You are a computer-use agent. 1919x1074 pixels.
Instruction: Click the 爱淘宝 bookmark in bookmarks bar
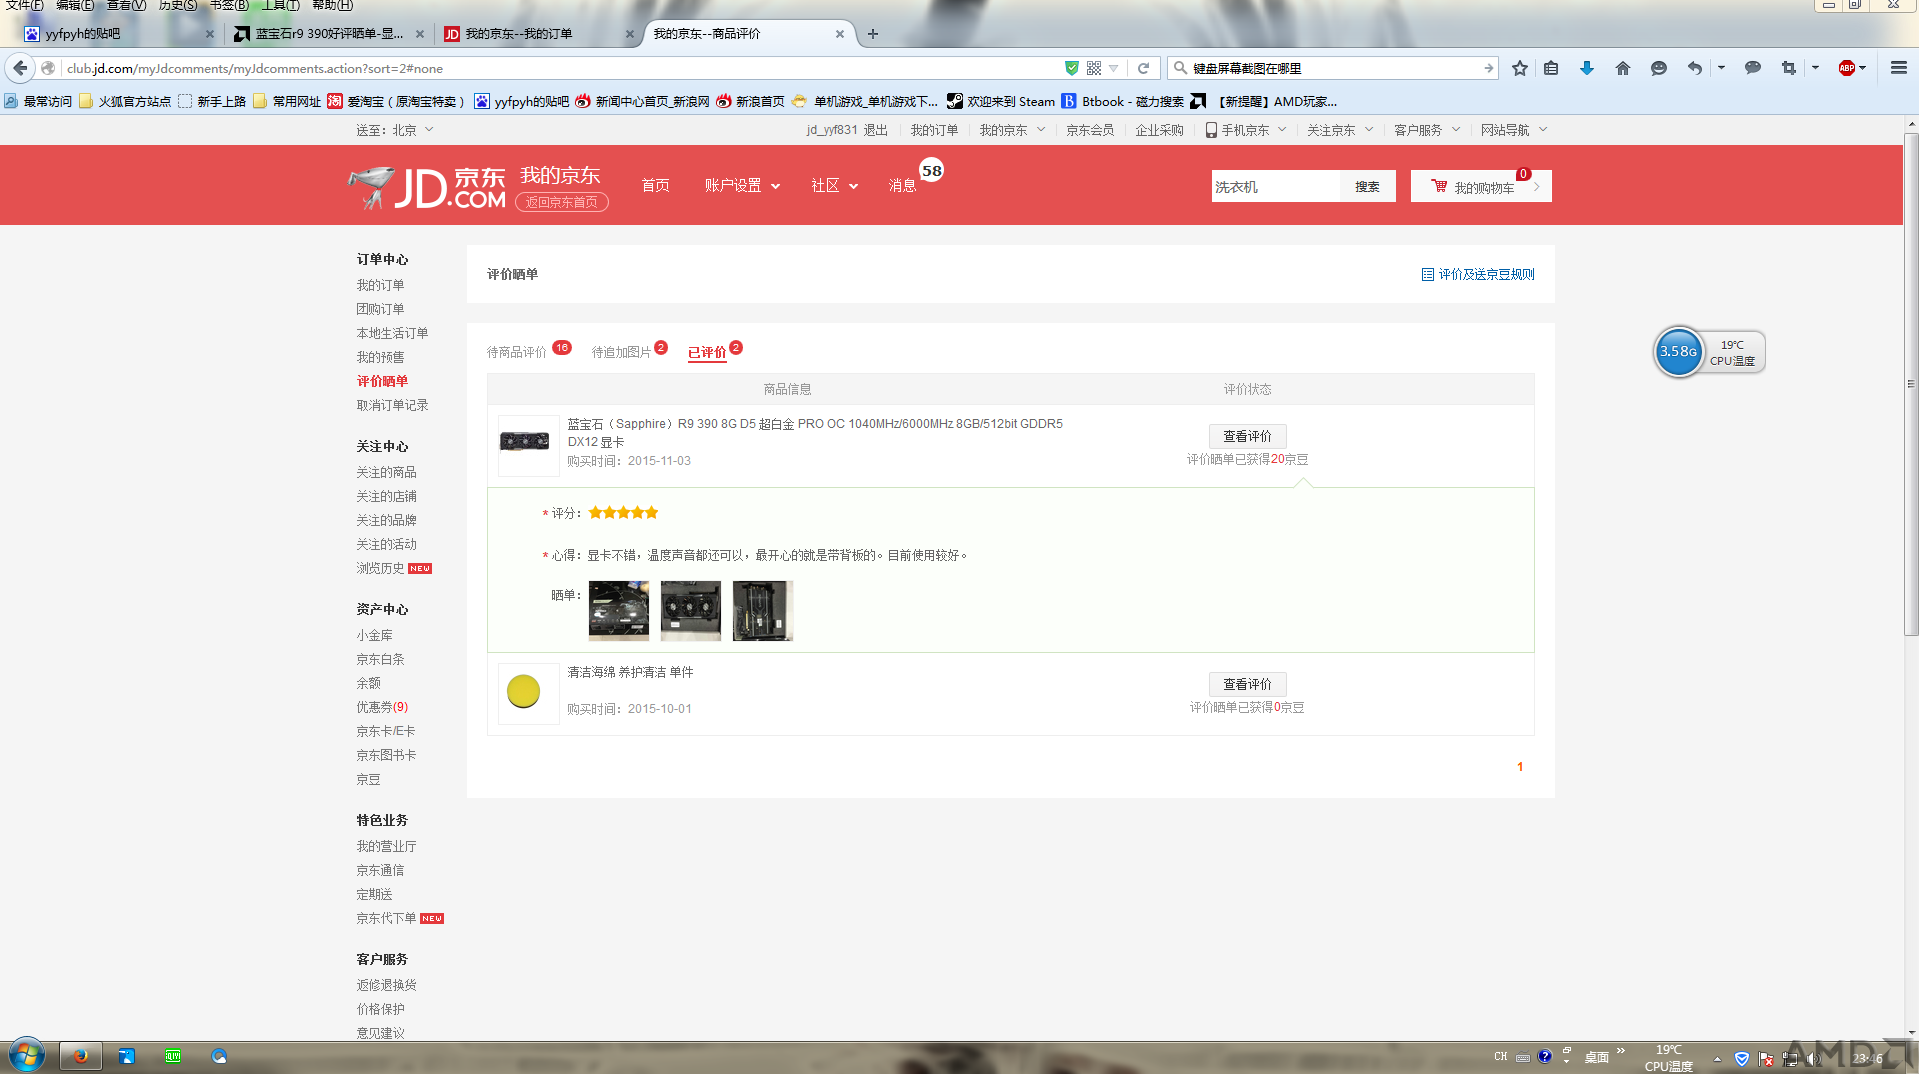(396, 101)
